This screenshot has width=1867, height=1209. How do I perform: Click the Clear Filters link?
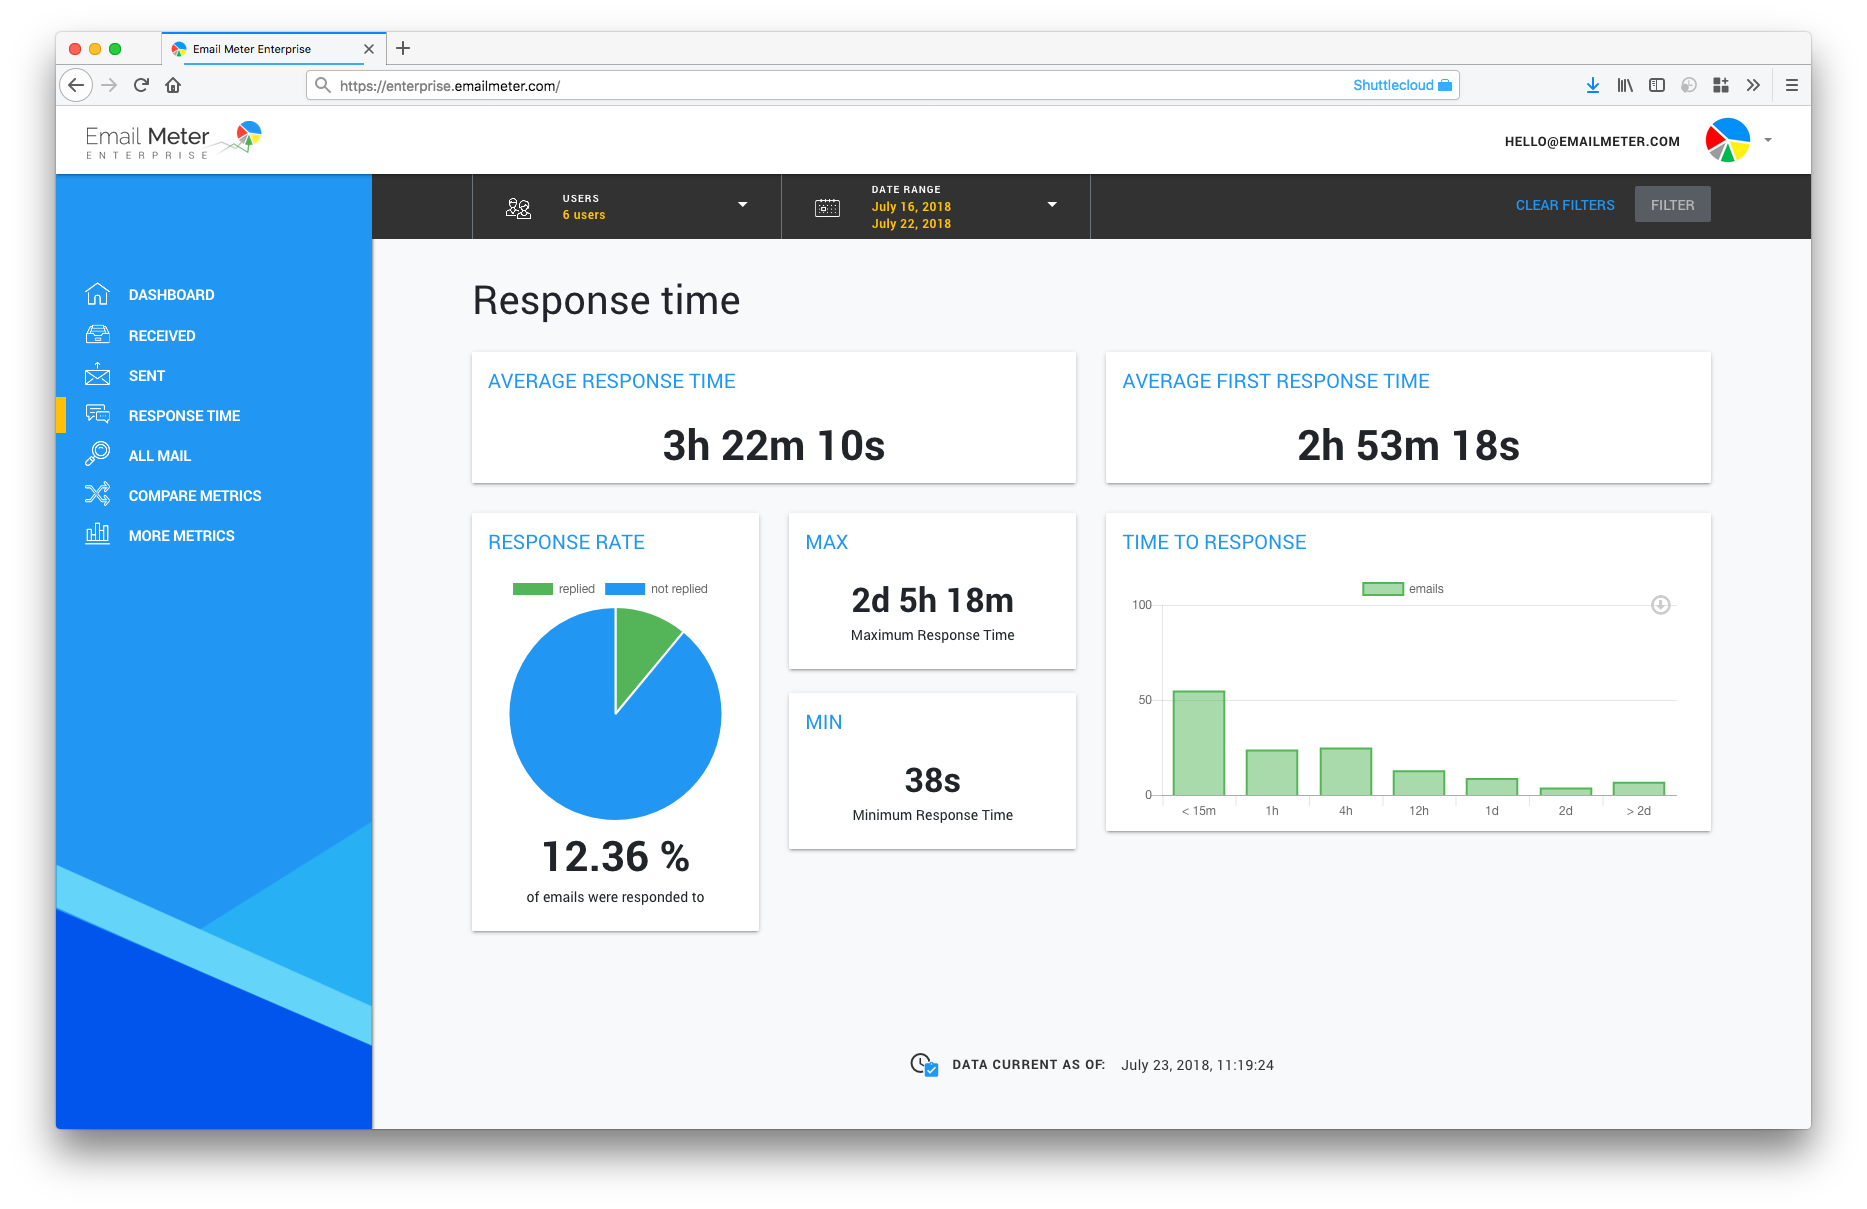[x=1564, y=204]
